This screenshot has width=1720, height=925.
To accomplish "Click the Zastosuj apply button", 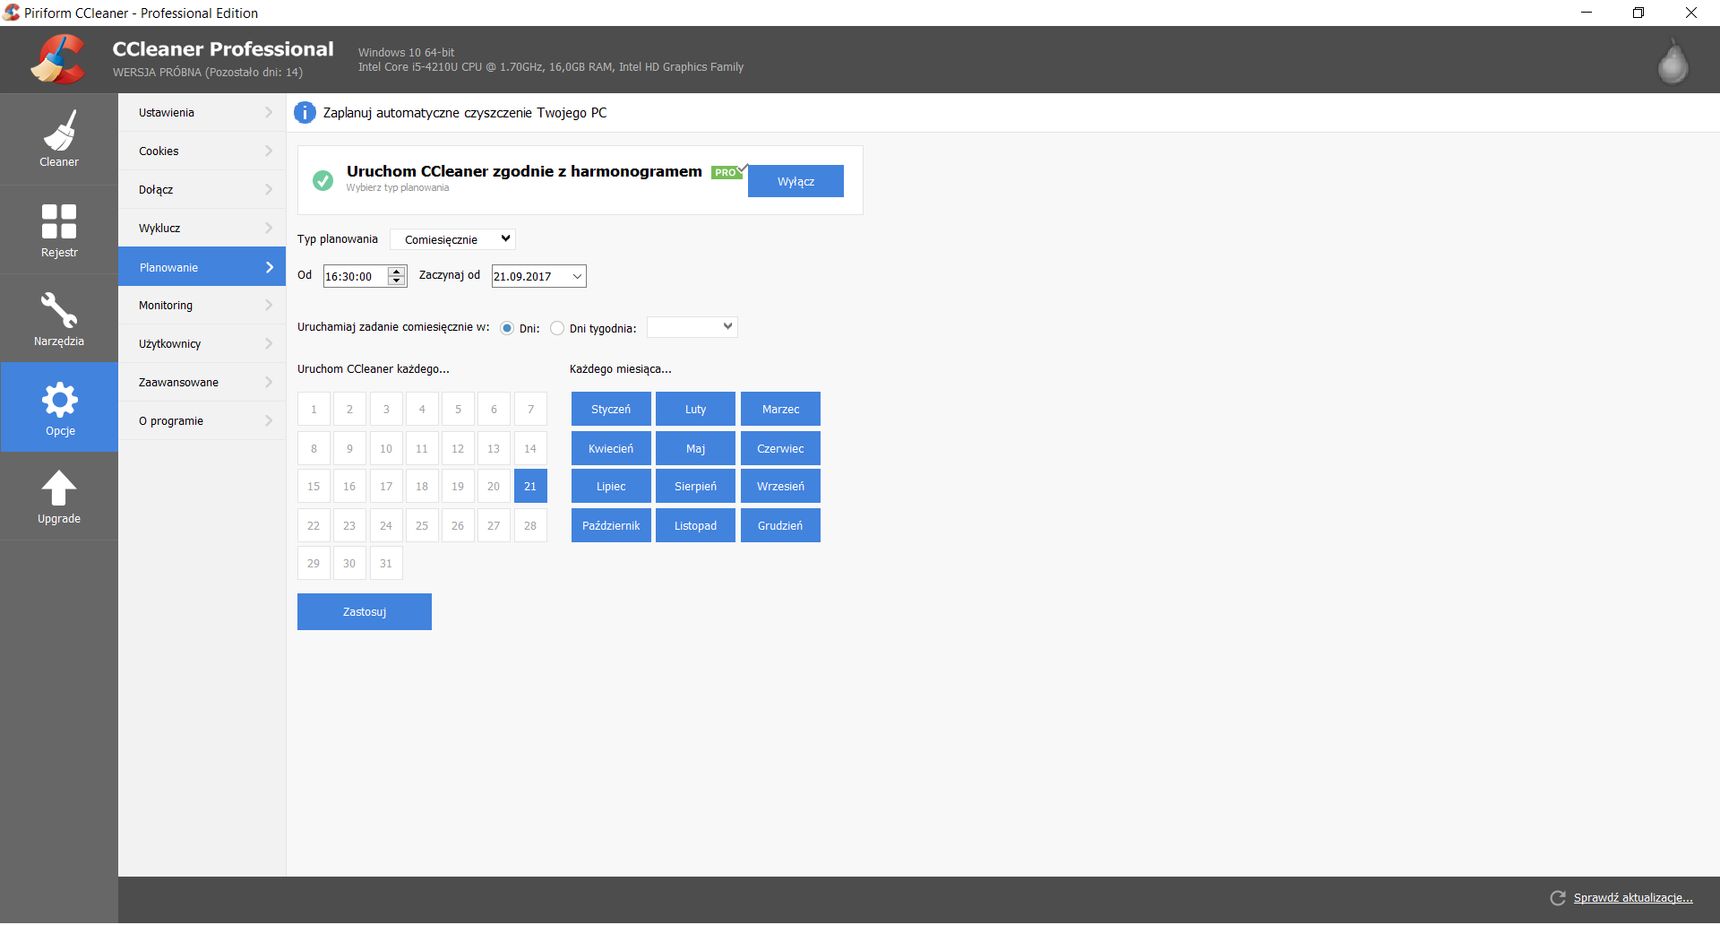I will 364,612.
